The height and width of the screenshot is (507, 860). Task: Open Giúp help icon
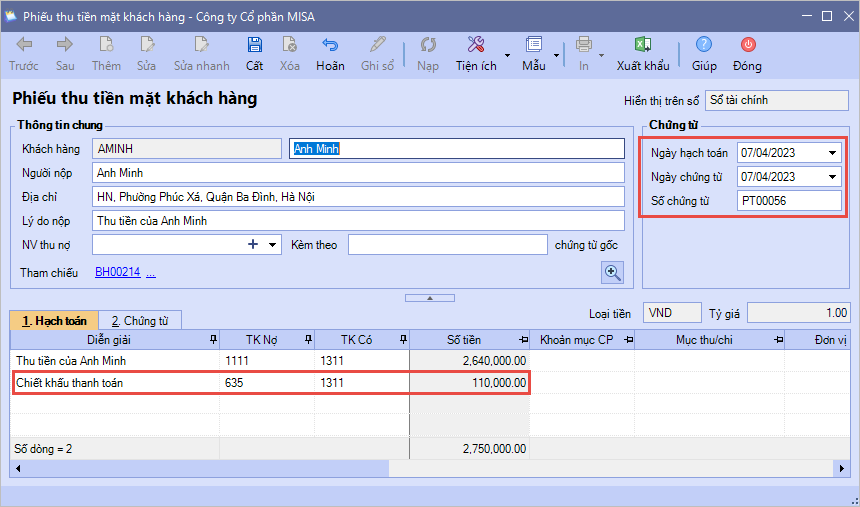pos(704,45)
